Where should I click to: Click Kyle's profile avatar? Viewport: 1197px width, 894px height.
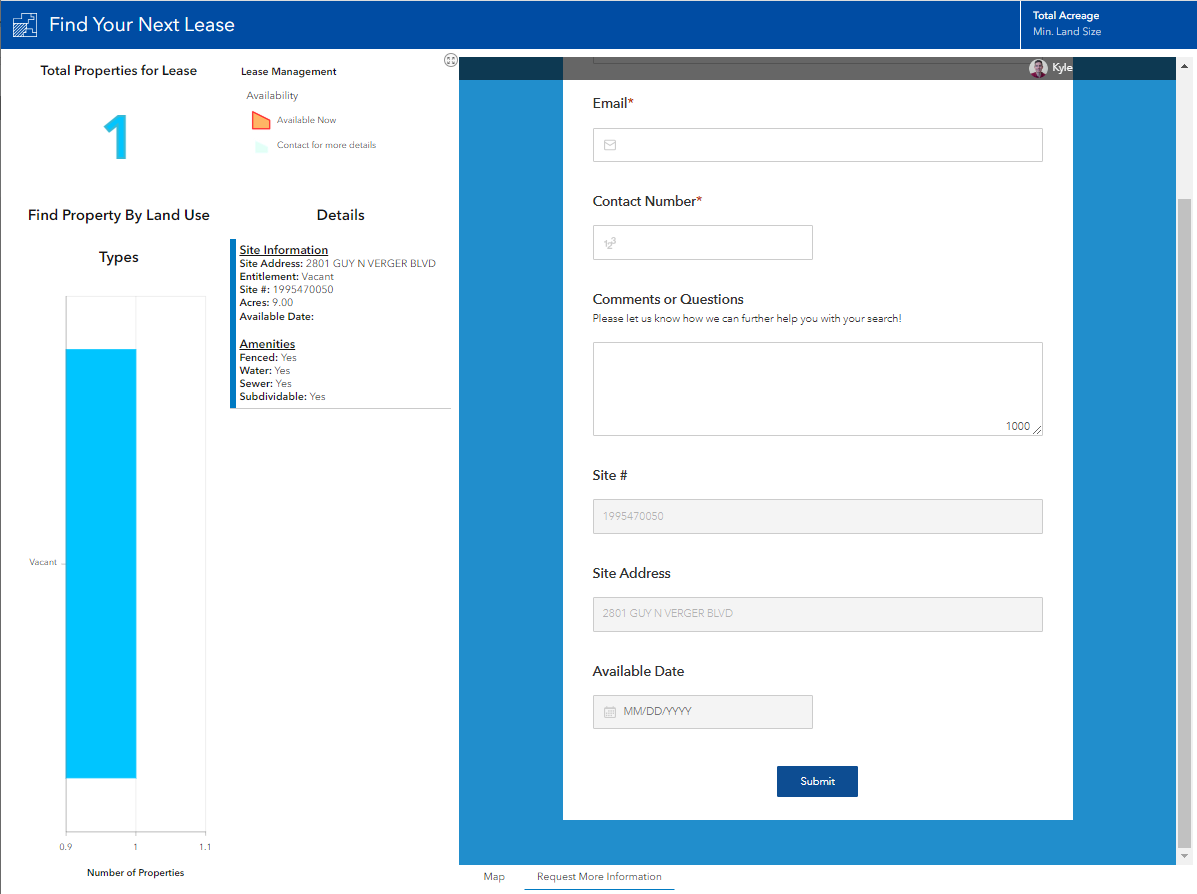coord(1037,68)
